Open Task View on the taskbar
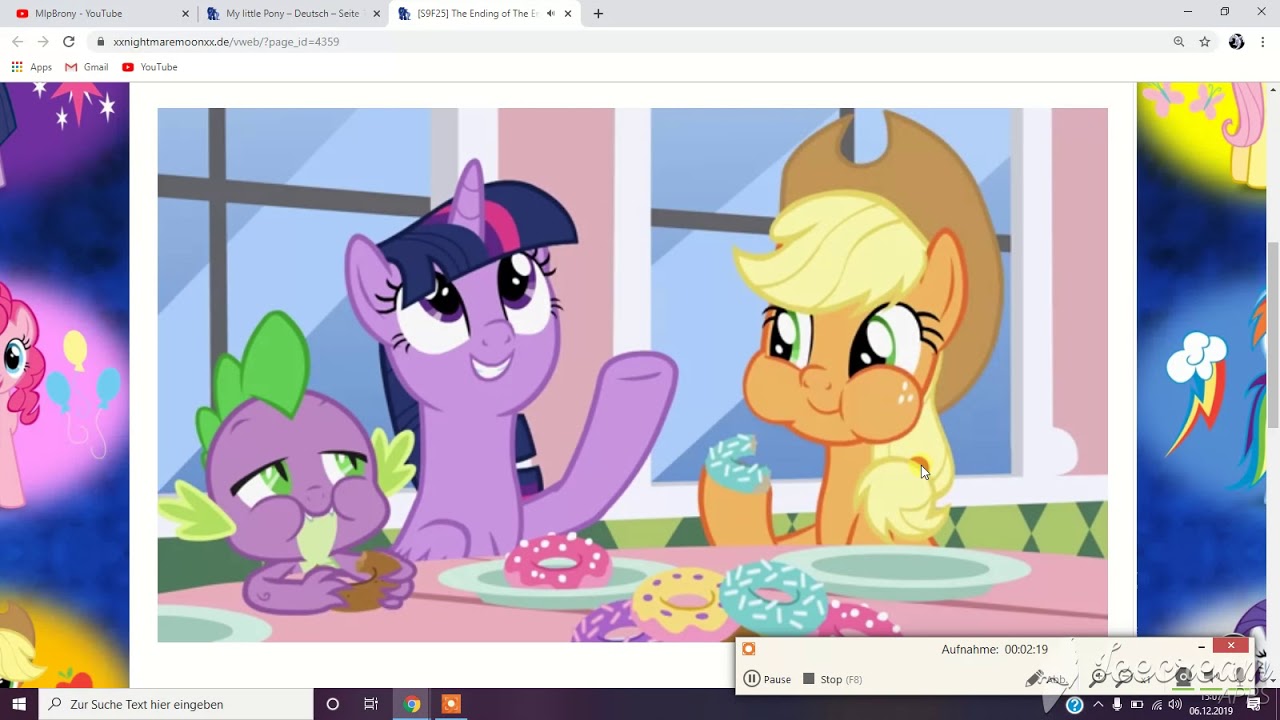Screen dimensions: 1280x720 [x=371, y=704]
